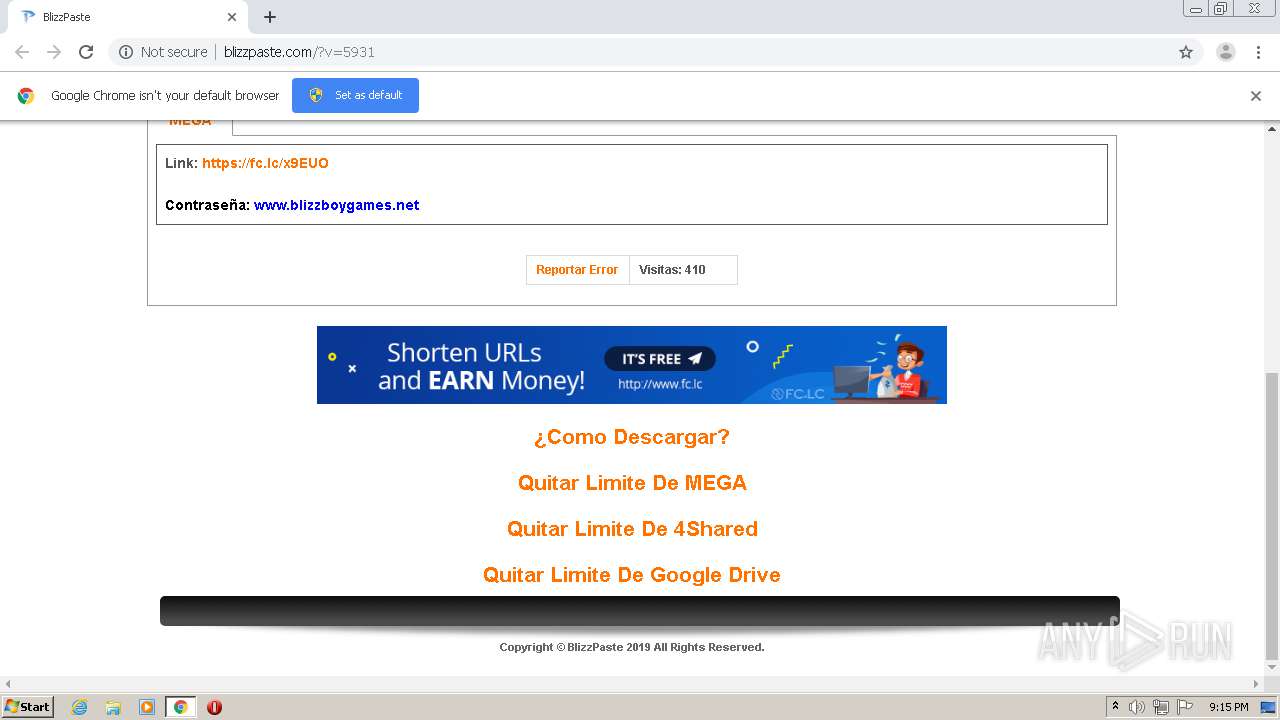
Task: Click Reportar Error button
Action: [x=577, y=270]
